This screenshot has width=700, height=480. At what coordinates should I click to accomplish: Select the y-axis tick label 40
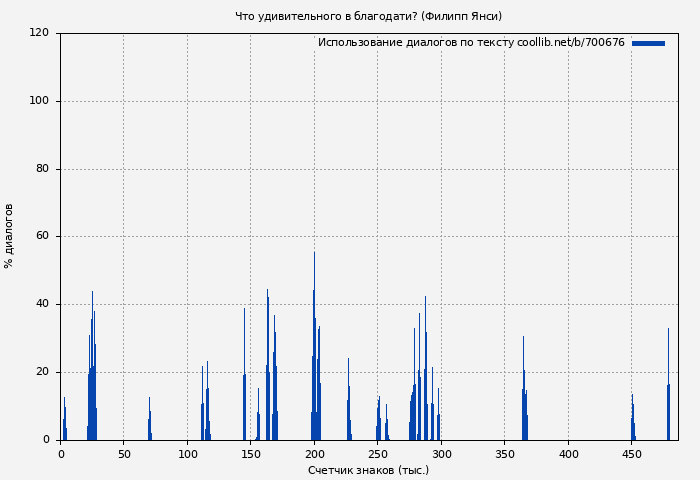42,304
